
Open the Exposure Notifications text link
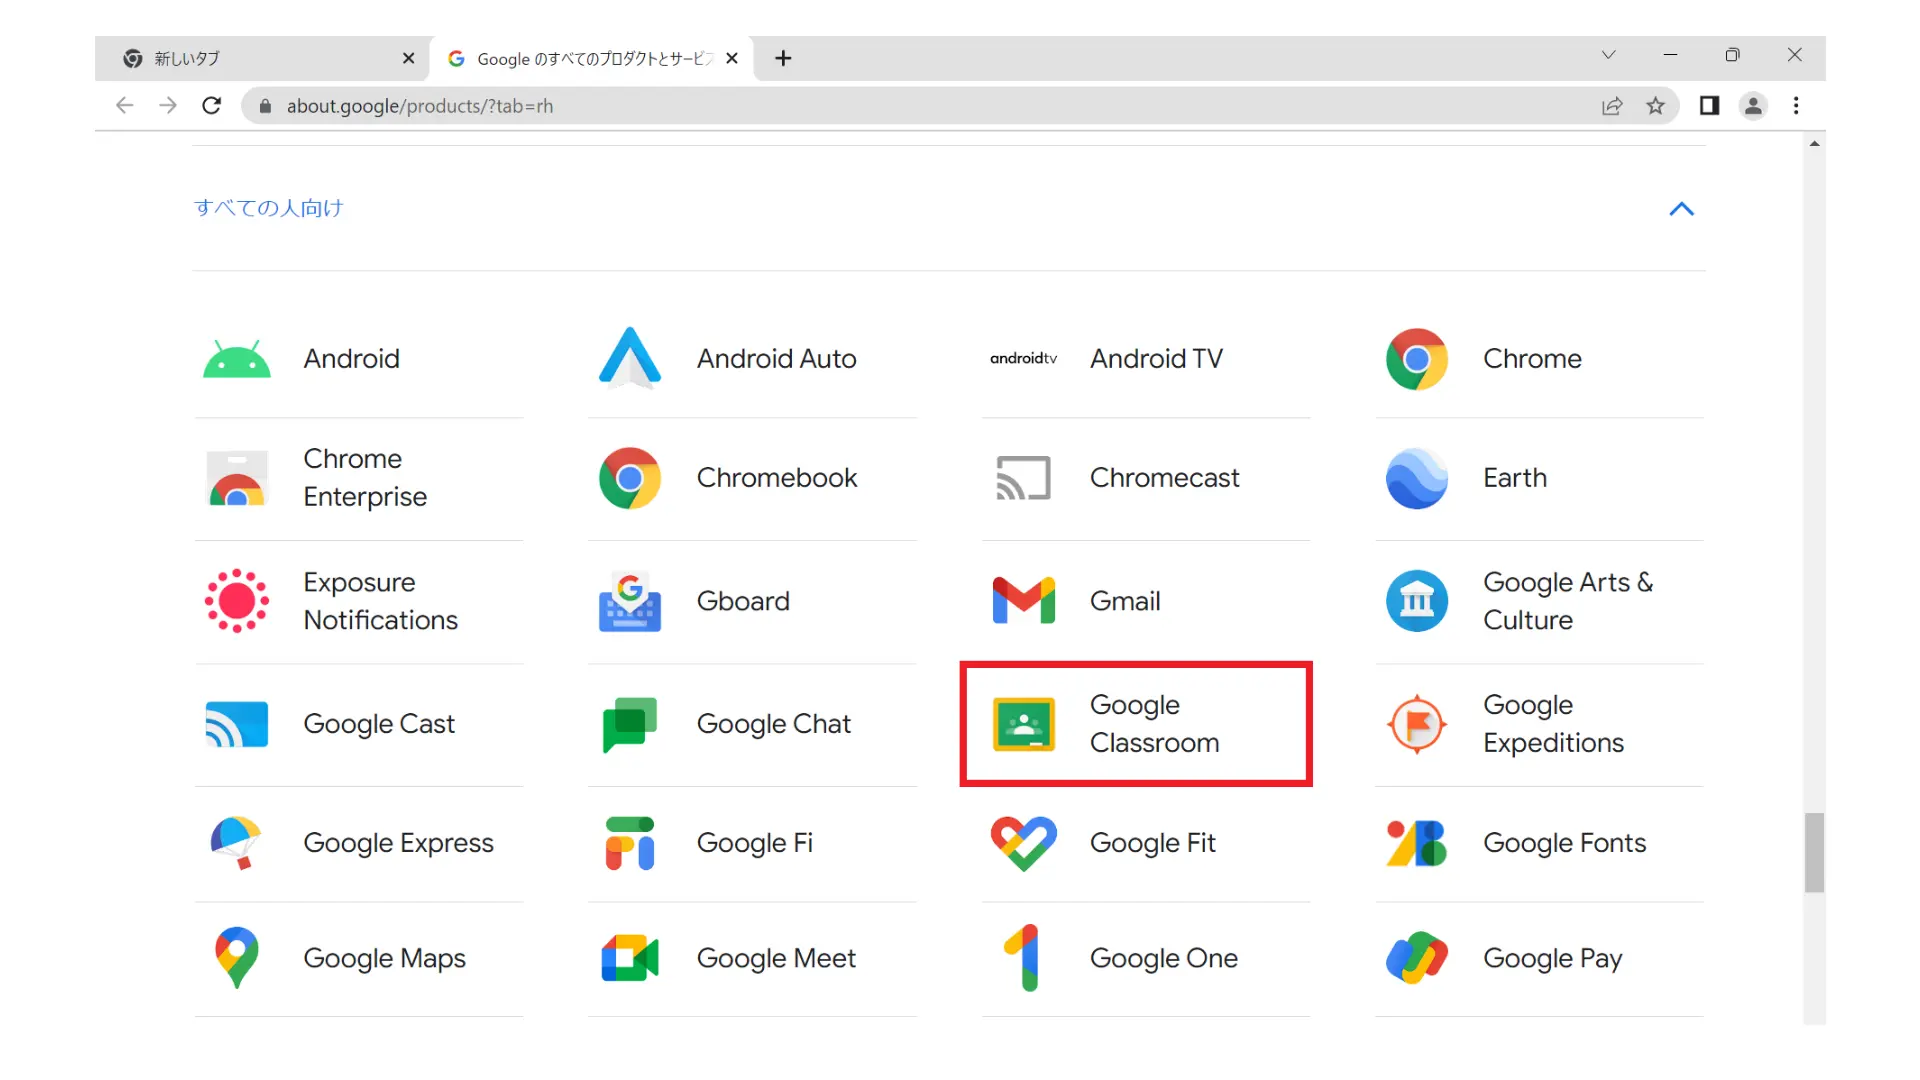coord(380,601)
